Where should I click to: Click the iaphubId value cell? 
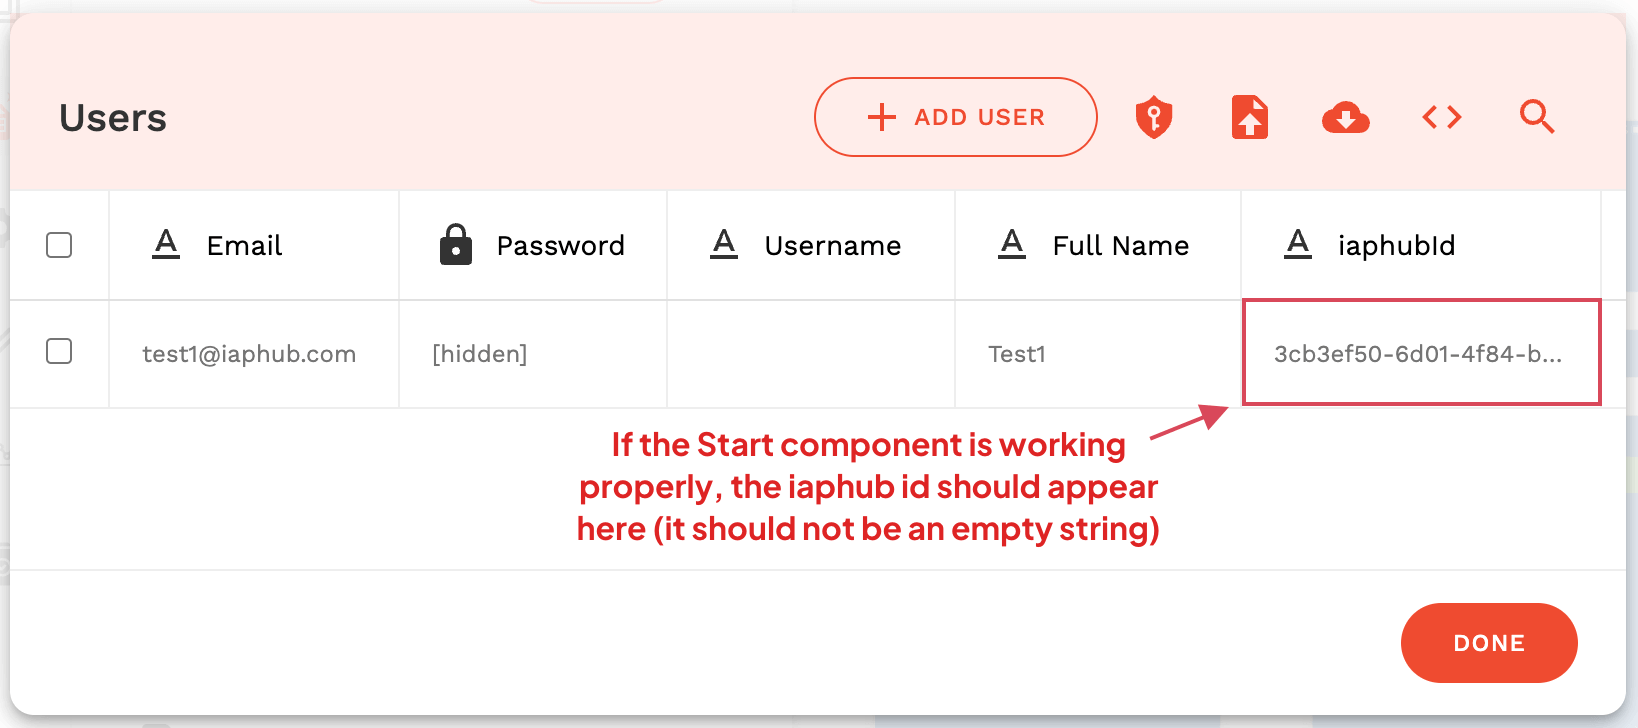pyautogui.click(x=1418, y=354)
